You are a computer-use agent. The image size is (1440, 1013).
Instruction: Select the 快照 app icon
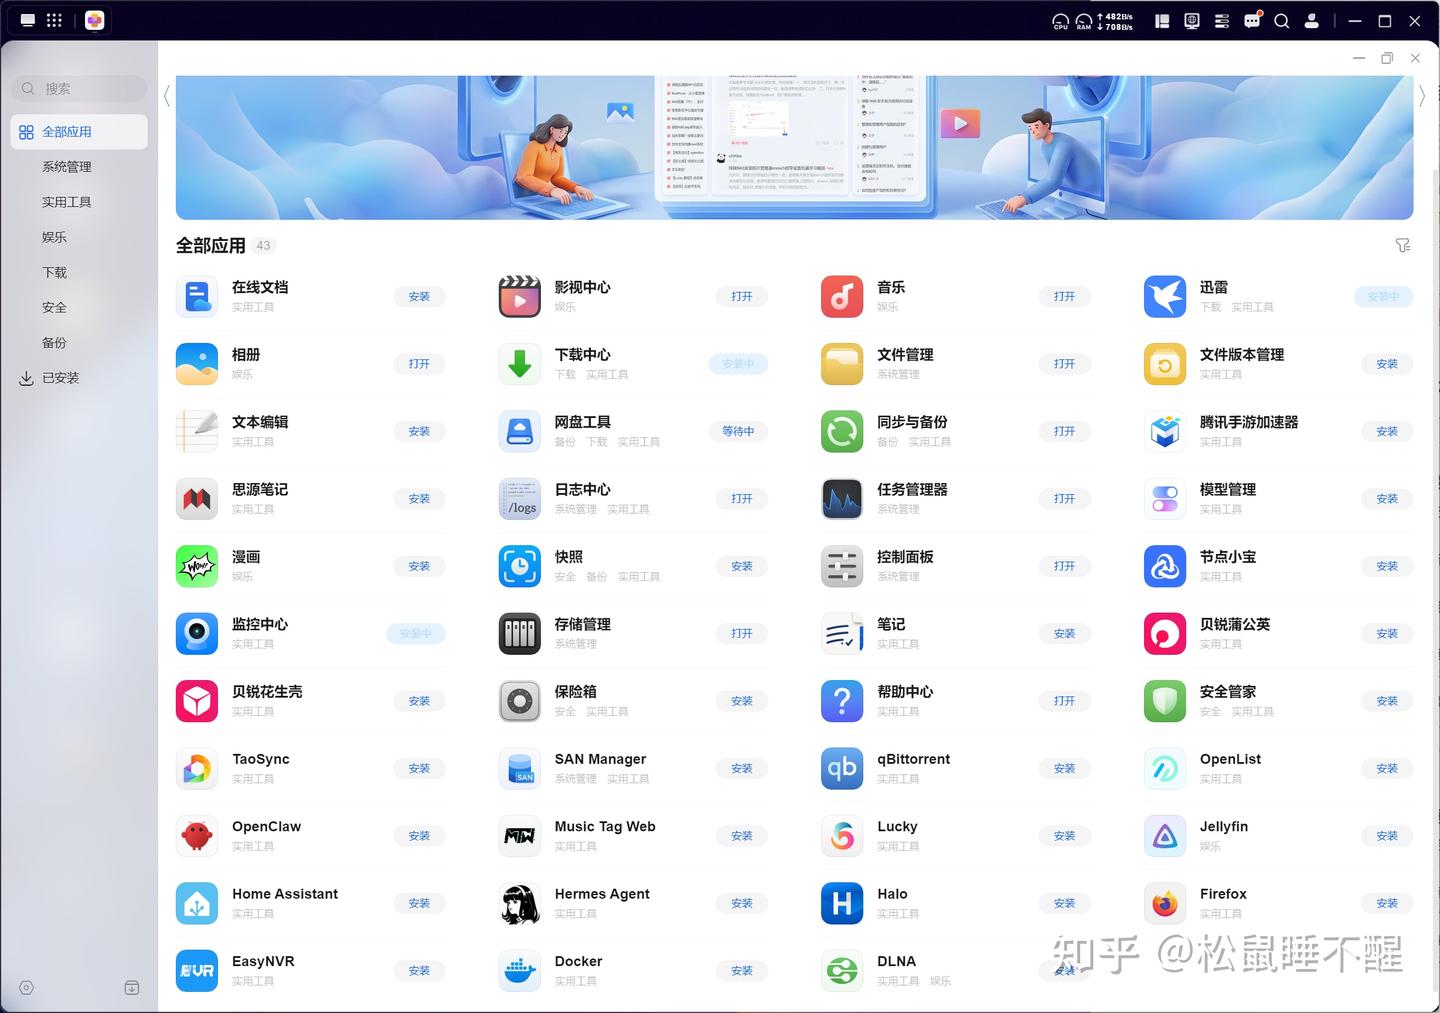[520, 566]
